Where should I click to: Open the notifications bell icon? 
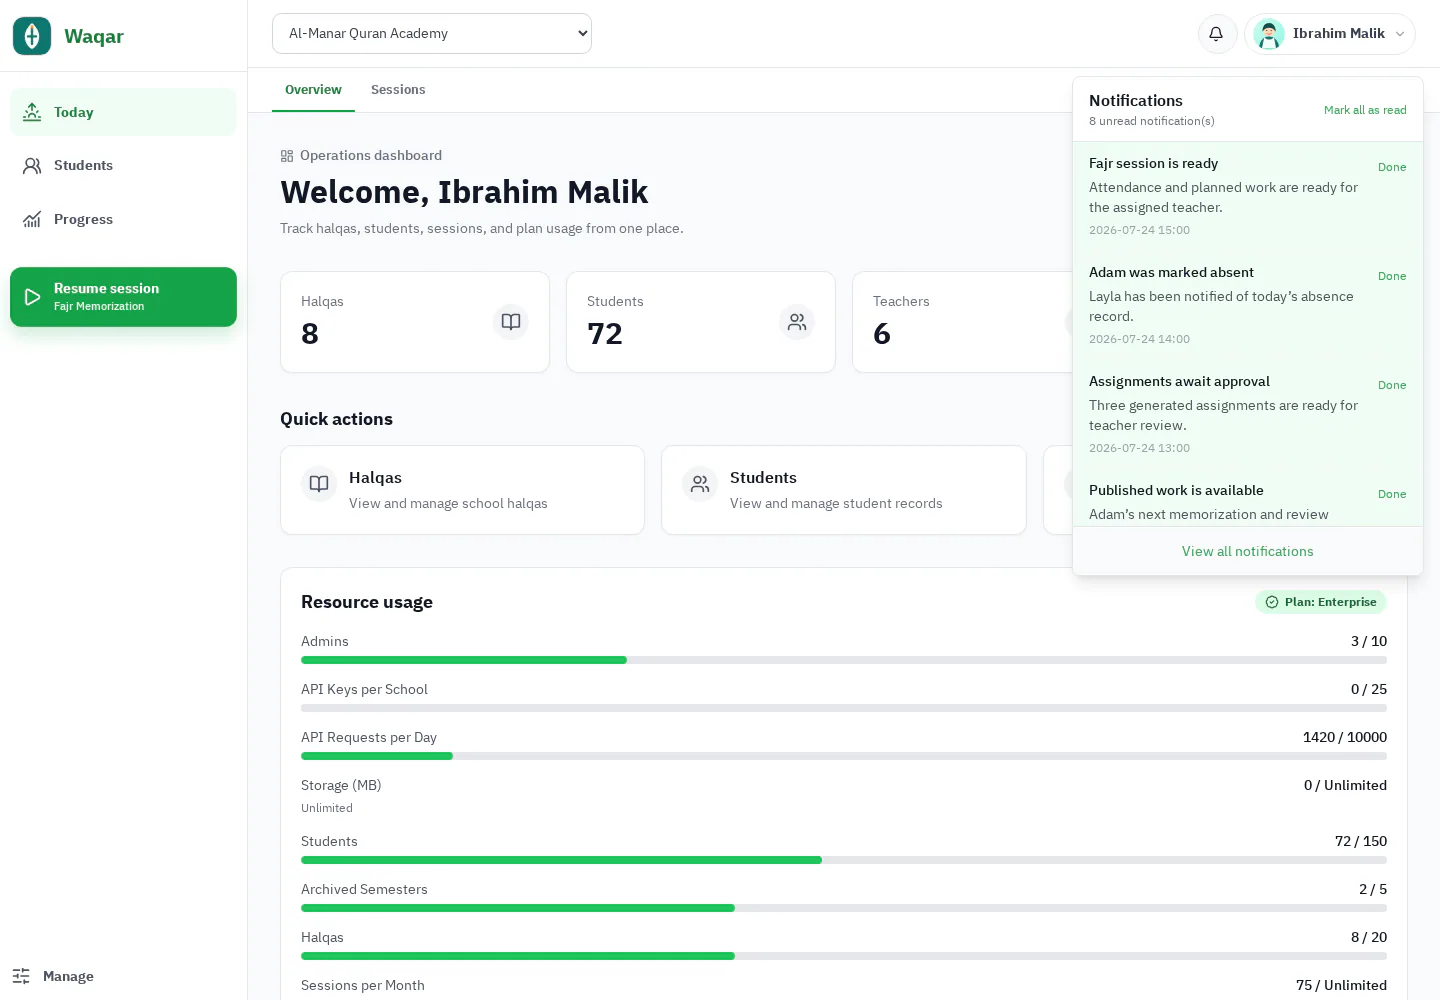[x=1217, y=34]
